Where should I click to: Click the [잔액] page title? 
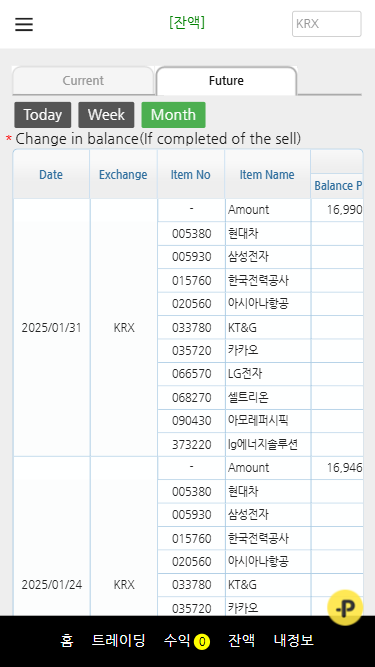[x=187, y=22]
